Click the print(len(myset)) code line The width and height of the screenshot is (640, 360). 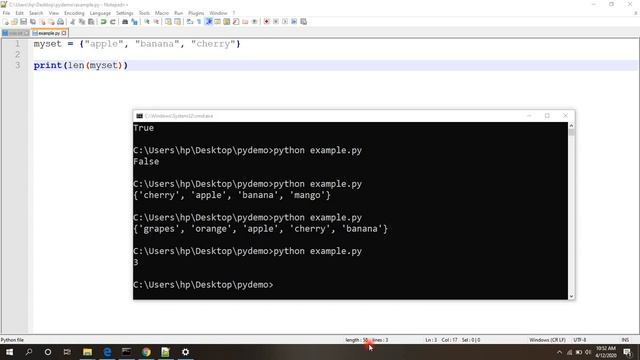click(81, 65)
